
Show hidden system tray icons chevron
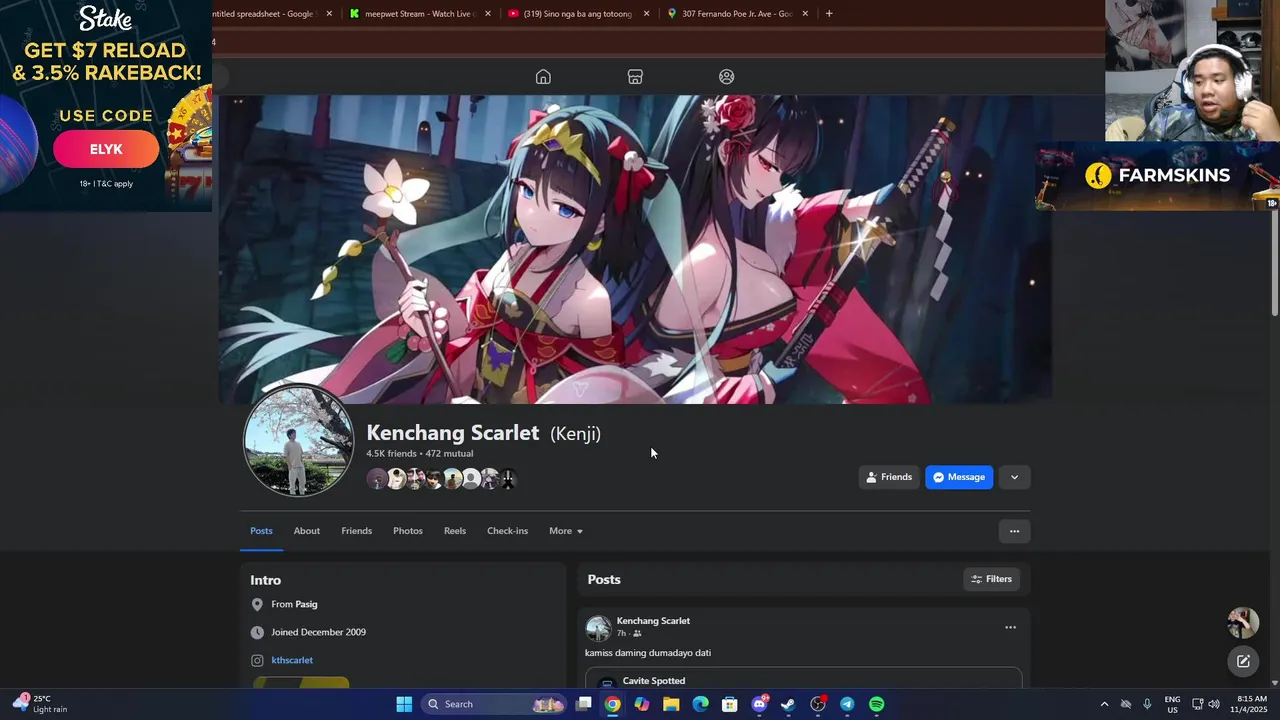pyautogui.click(x=1104, y=704)
